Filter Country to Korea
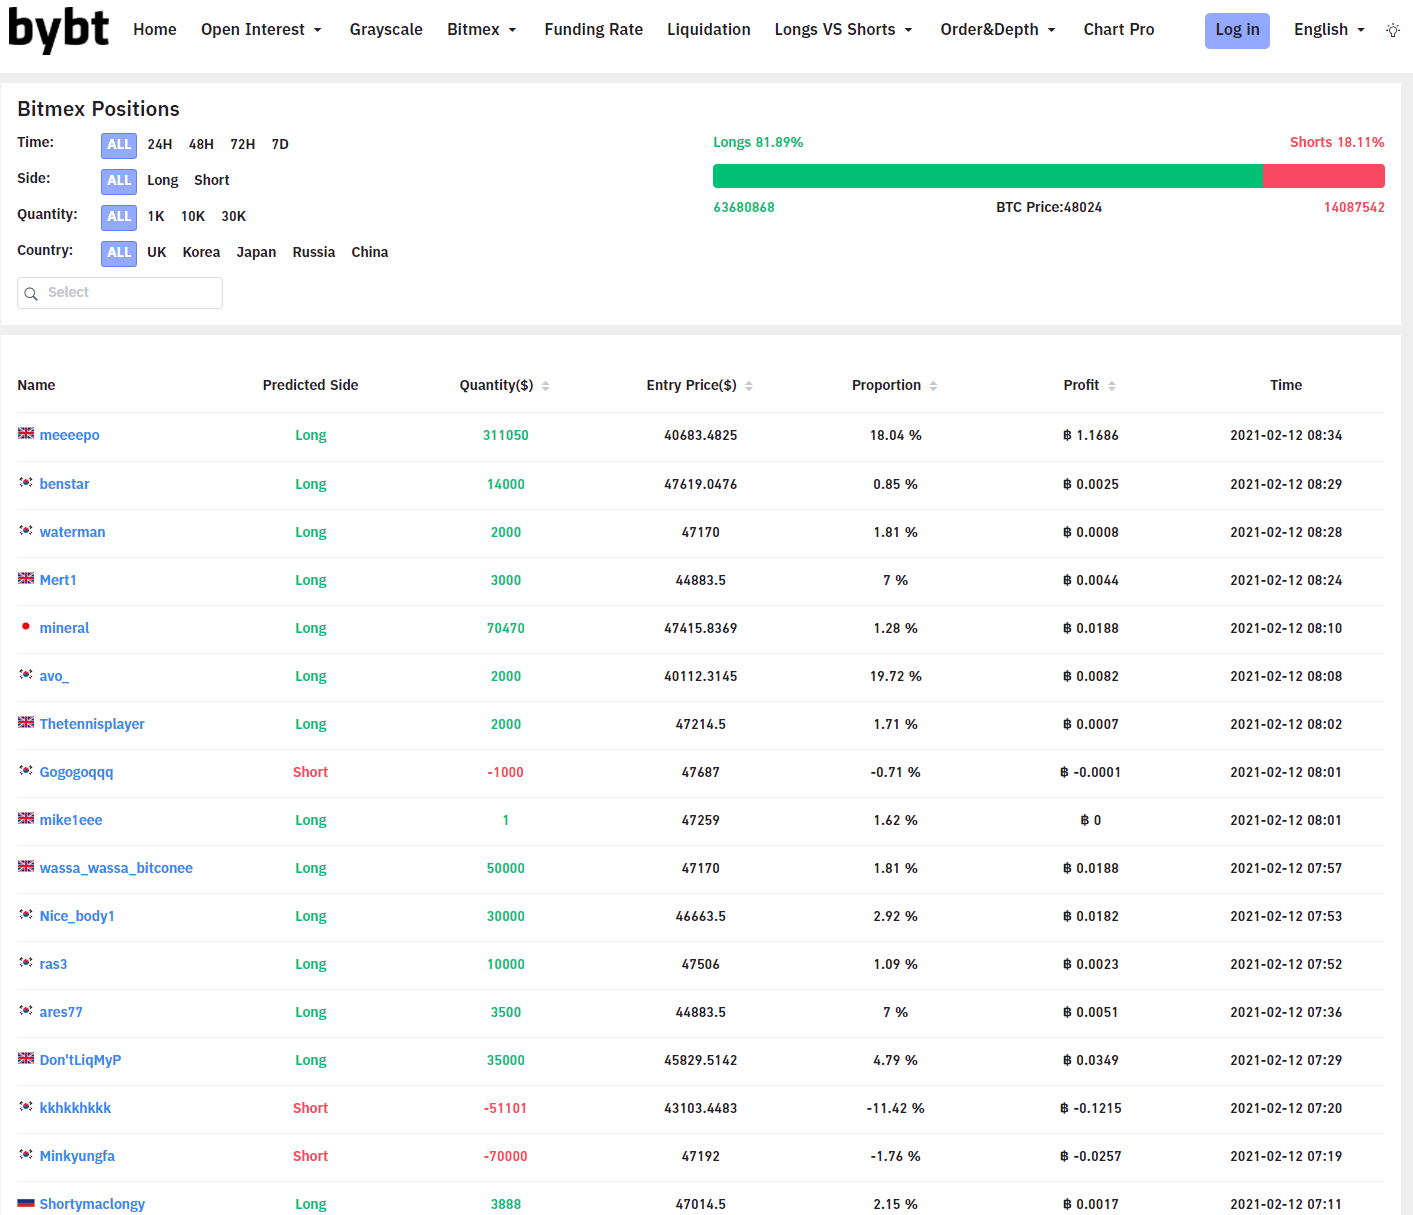1413x1215 pixels. click(x=201, y=253)
